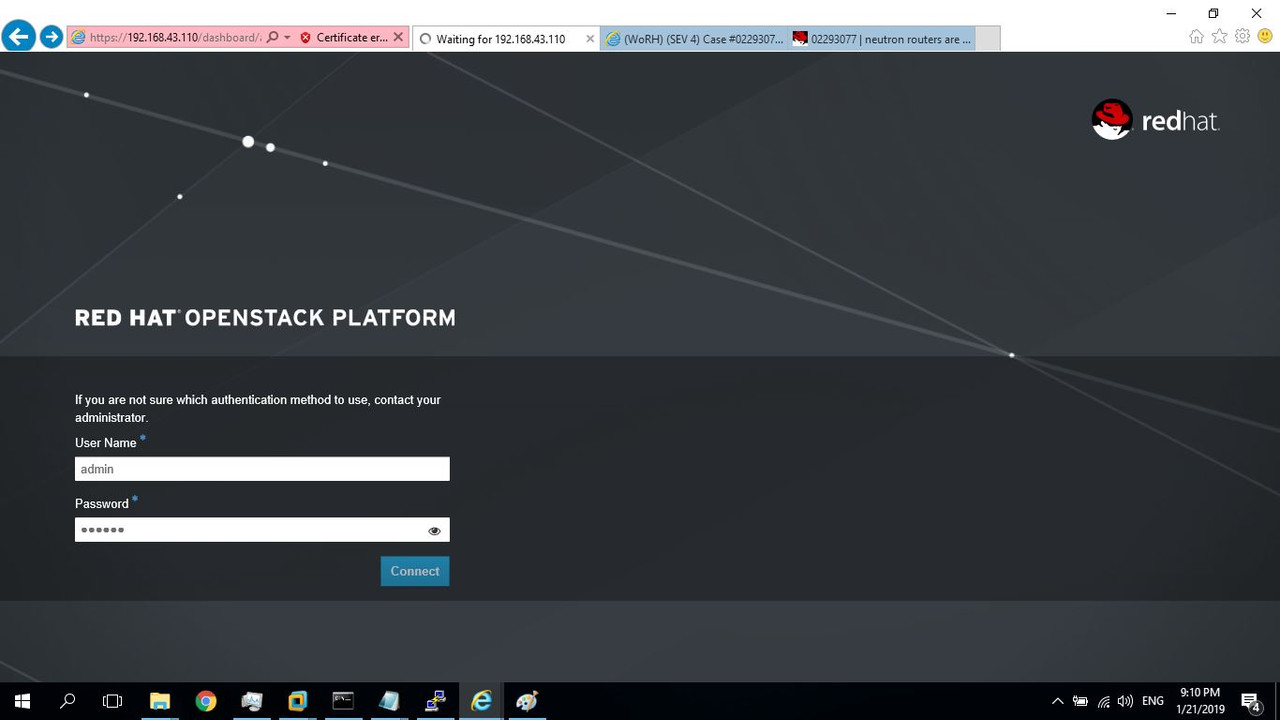Open the command prompt on the taskbar
This screenshot has height=720, width=1280.
[343, 701]
